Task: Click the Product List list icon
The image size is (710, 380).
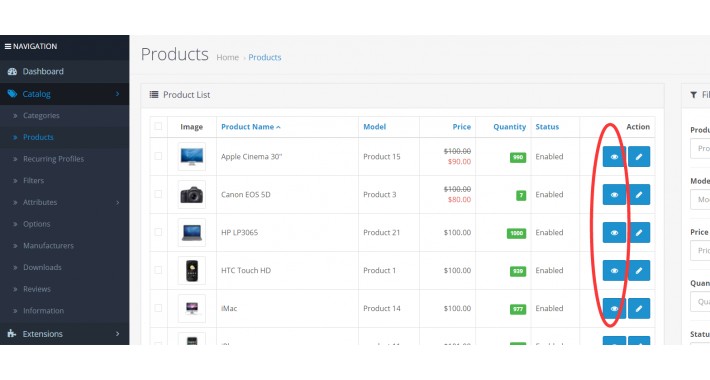Action: click(x=154, y=95)
